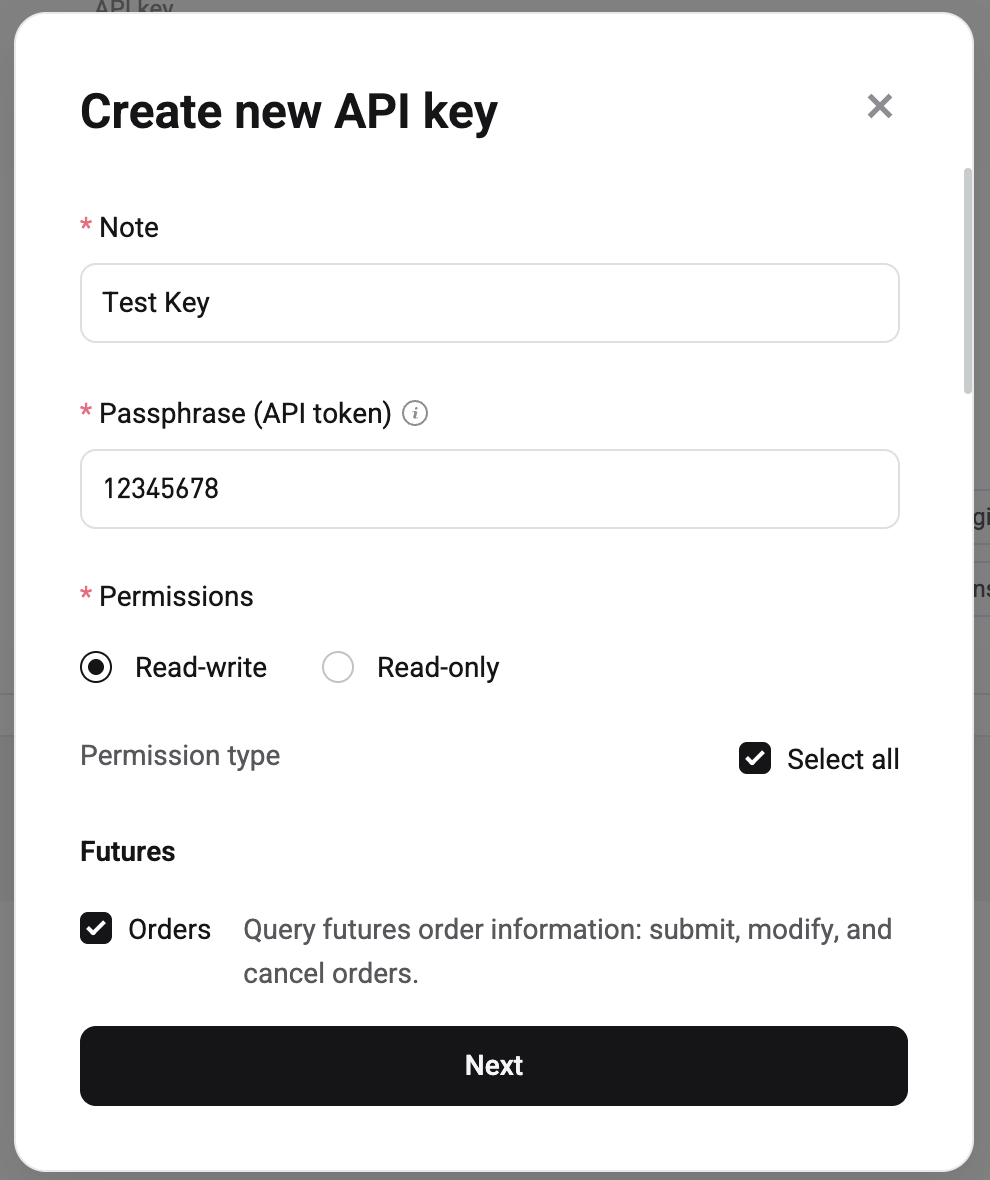
Task: Click the Permission type label
Action: click(x=180, y=757)
